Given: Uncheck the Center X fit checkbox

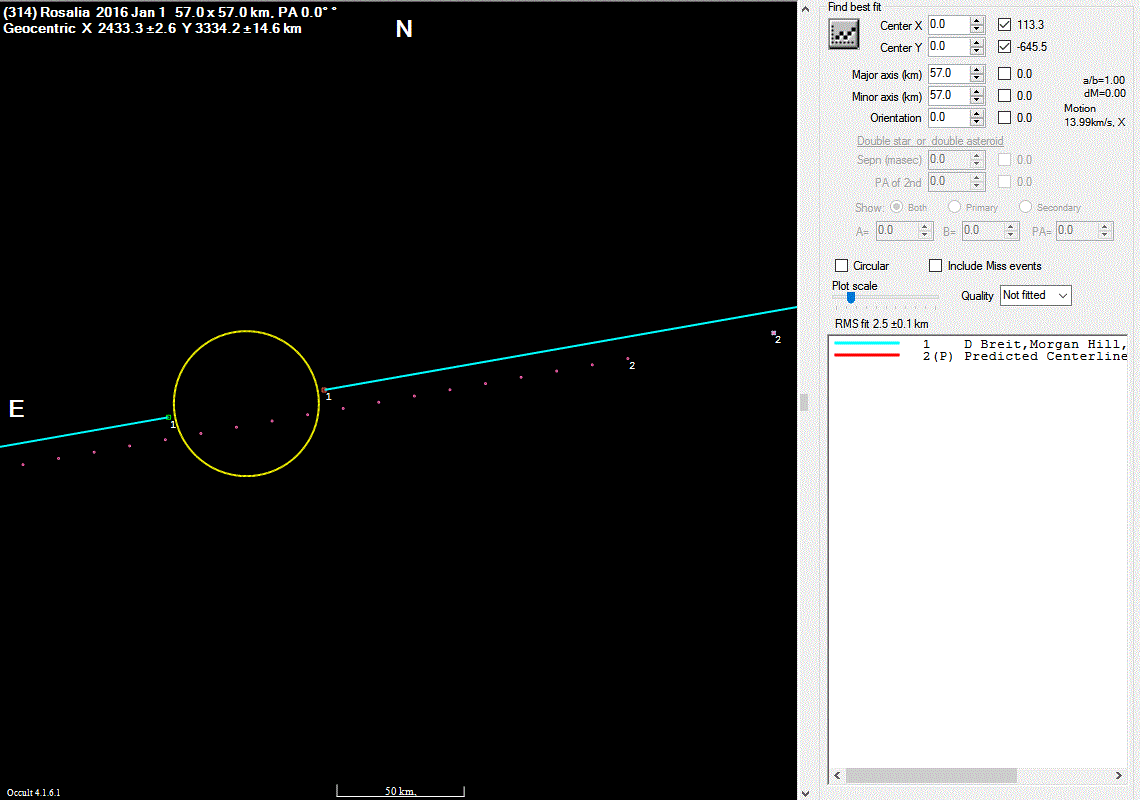Looking at the screenshot, I should [1005, 25].
